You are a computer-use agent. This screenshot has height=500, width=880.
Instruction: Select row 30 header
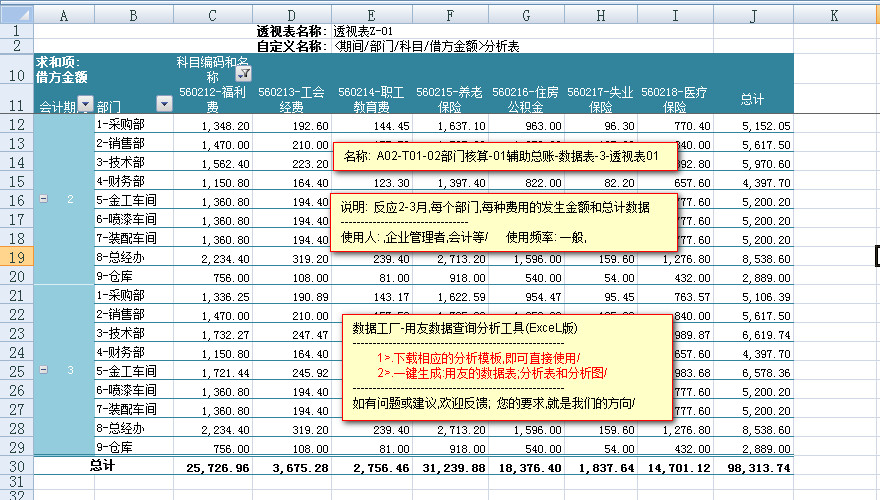[x=17, y=466]
